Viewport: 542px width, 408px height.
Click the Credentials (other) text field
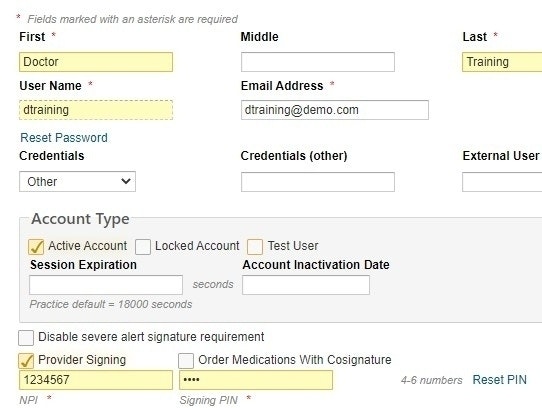pos(318,182)
